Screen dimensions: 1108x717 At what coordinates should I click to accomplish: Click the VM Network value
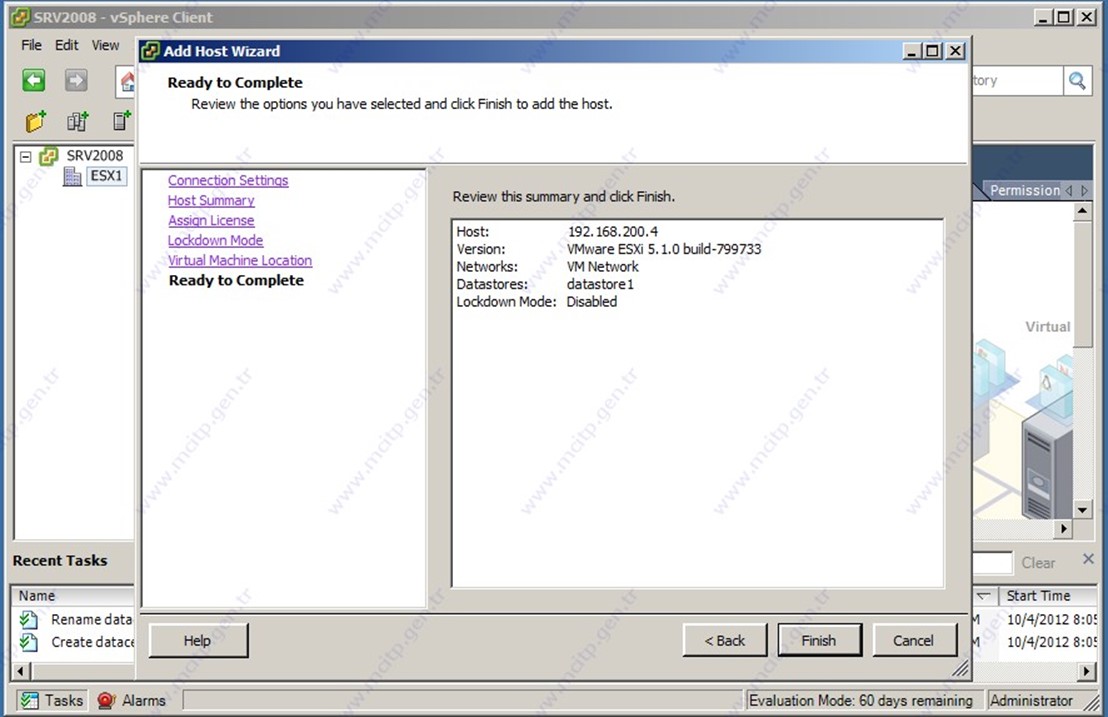click(603, 267)
